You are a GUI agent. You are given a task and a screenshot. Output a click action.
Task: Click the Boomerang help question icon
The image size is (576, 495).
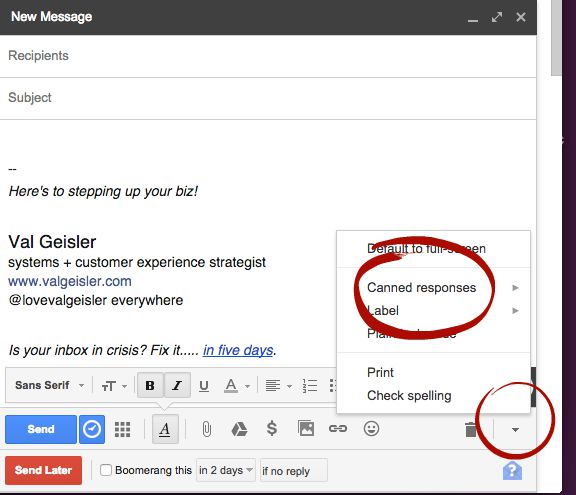point(512,471)
